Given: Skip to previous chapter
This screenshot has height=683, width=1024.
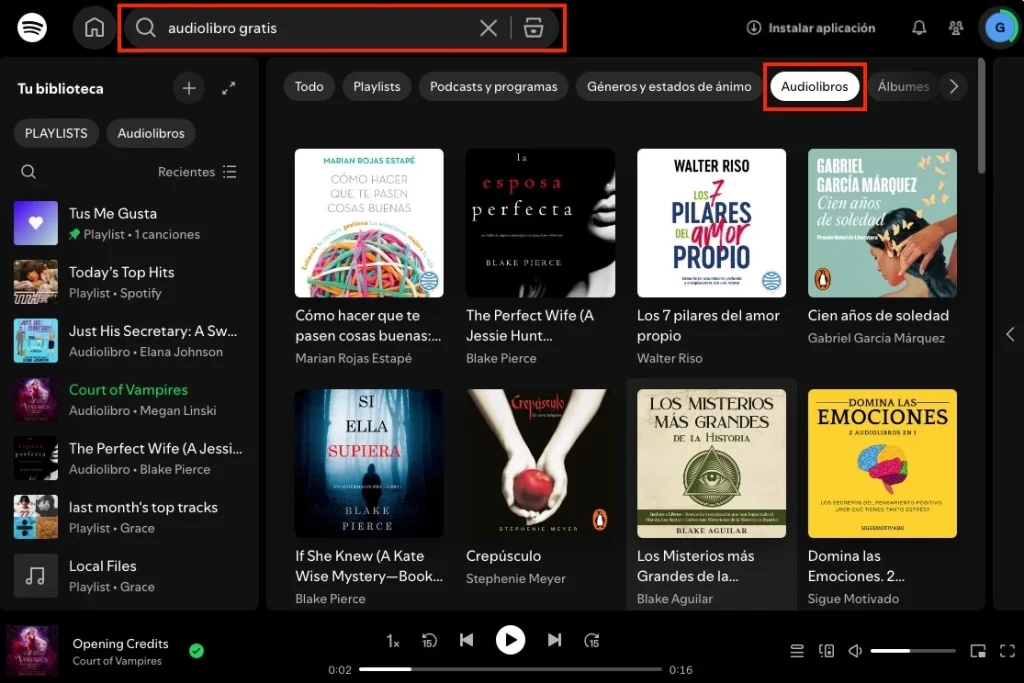Looking at the screenshot, I should tap(466, 640).
